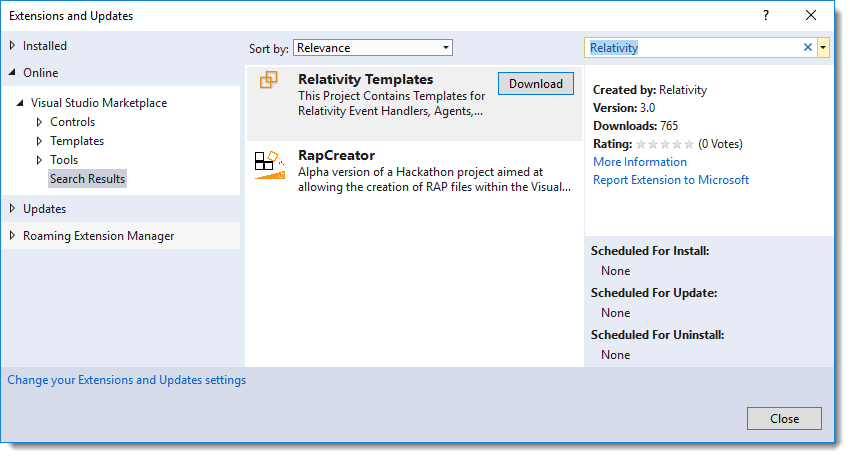Collapse the Visual Studio Marketplace node
This screenshot has width=850, height=458.
click(20, 102)
